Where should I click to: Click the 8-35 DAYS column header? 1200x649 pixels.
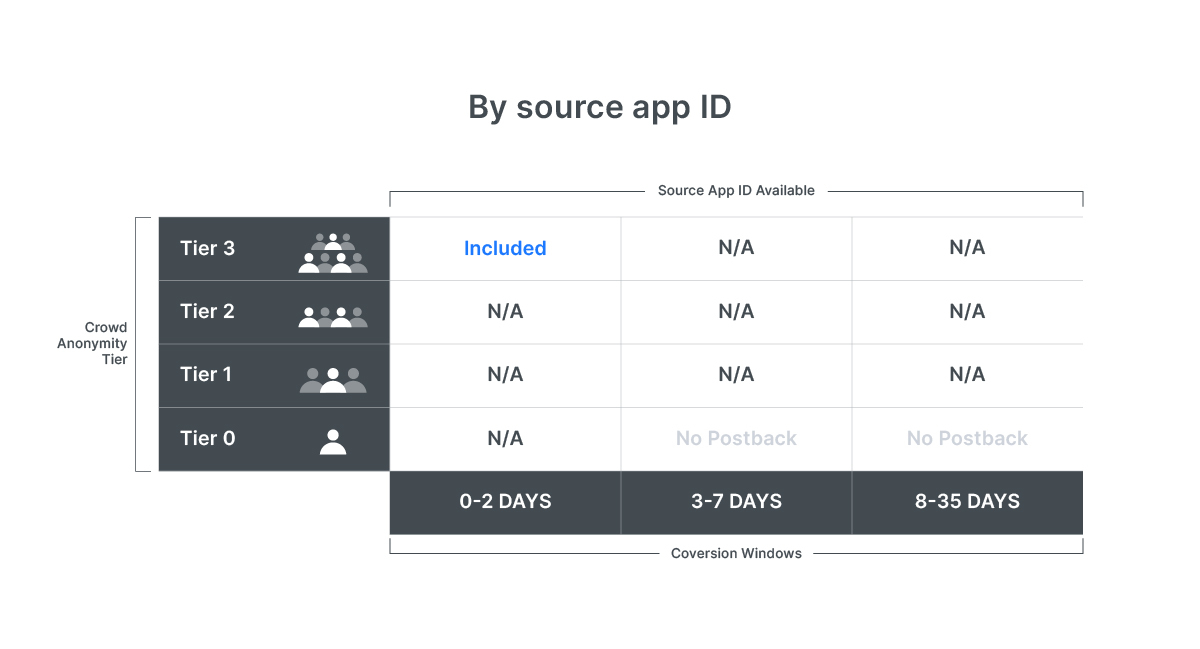click(x=967, y=502)
